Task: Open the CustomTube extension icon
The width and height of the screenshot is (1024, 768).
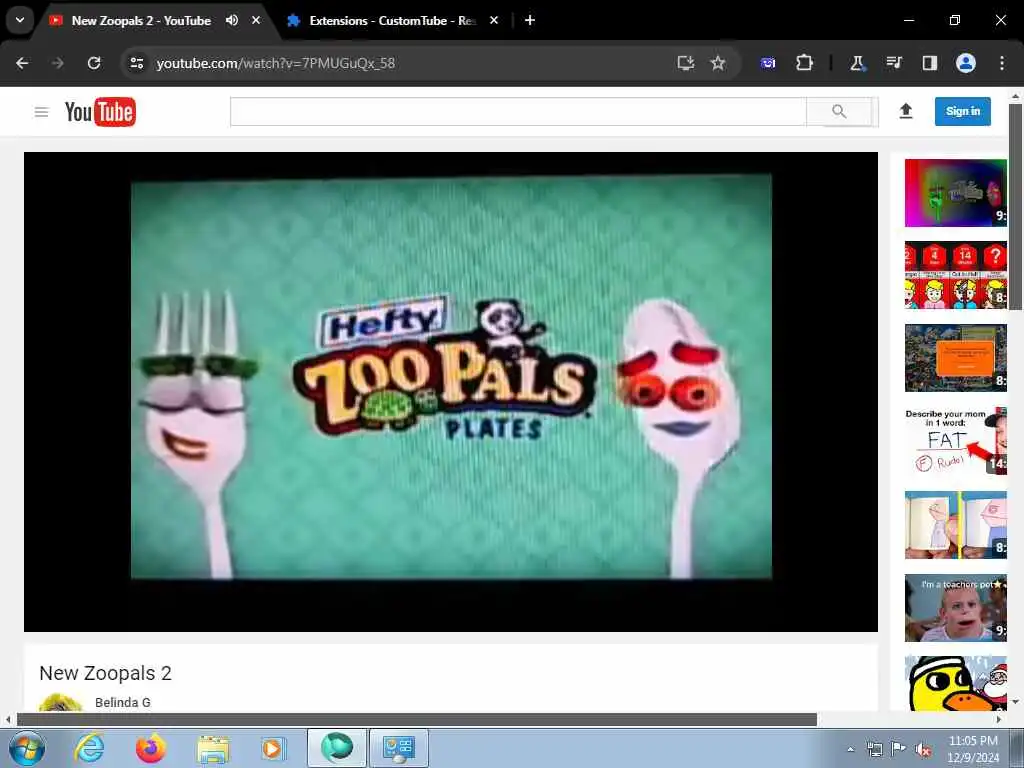Action: [768, 63]
